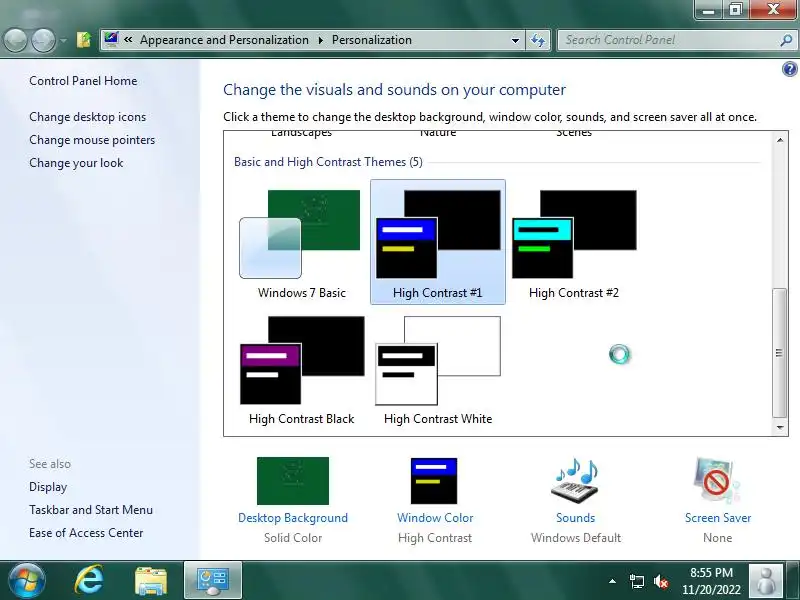800x600 pixels.
Task: Select the High Contrast #2 theme
Action: (574, 242)
